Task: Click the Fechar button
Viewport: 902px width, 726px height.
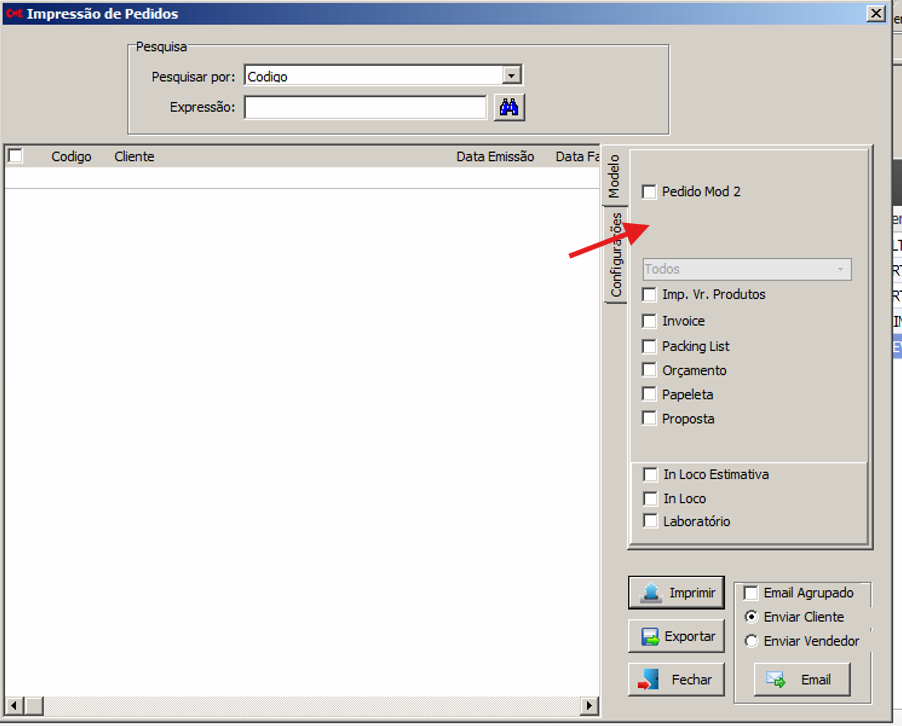Action: tap(676, 679)
